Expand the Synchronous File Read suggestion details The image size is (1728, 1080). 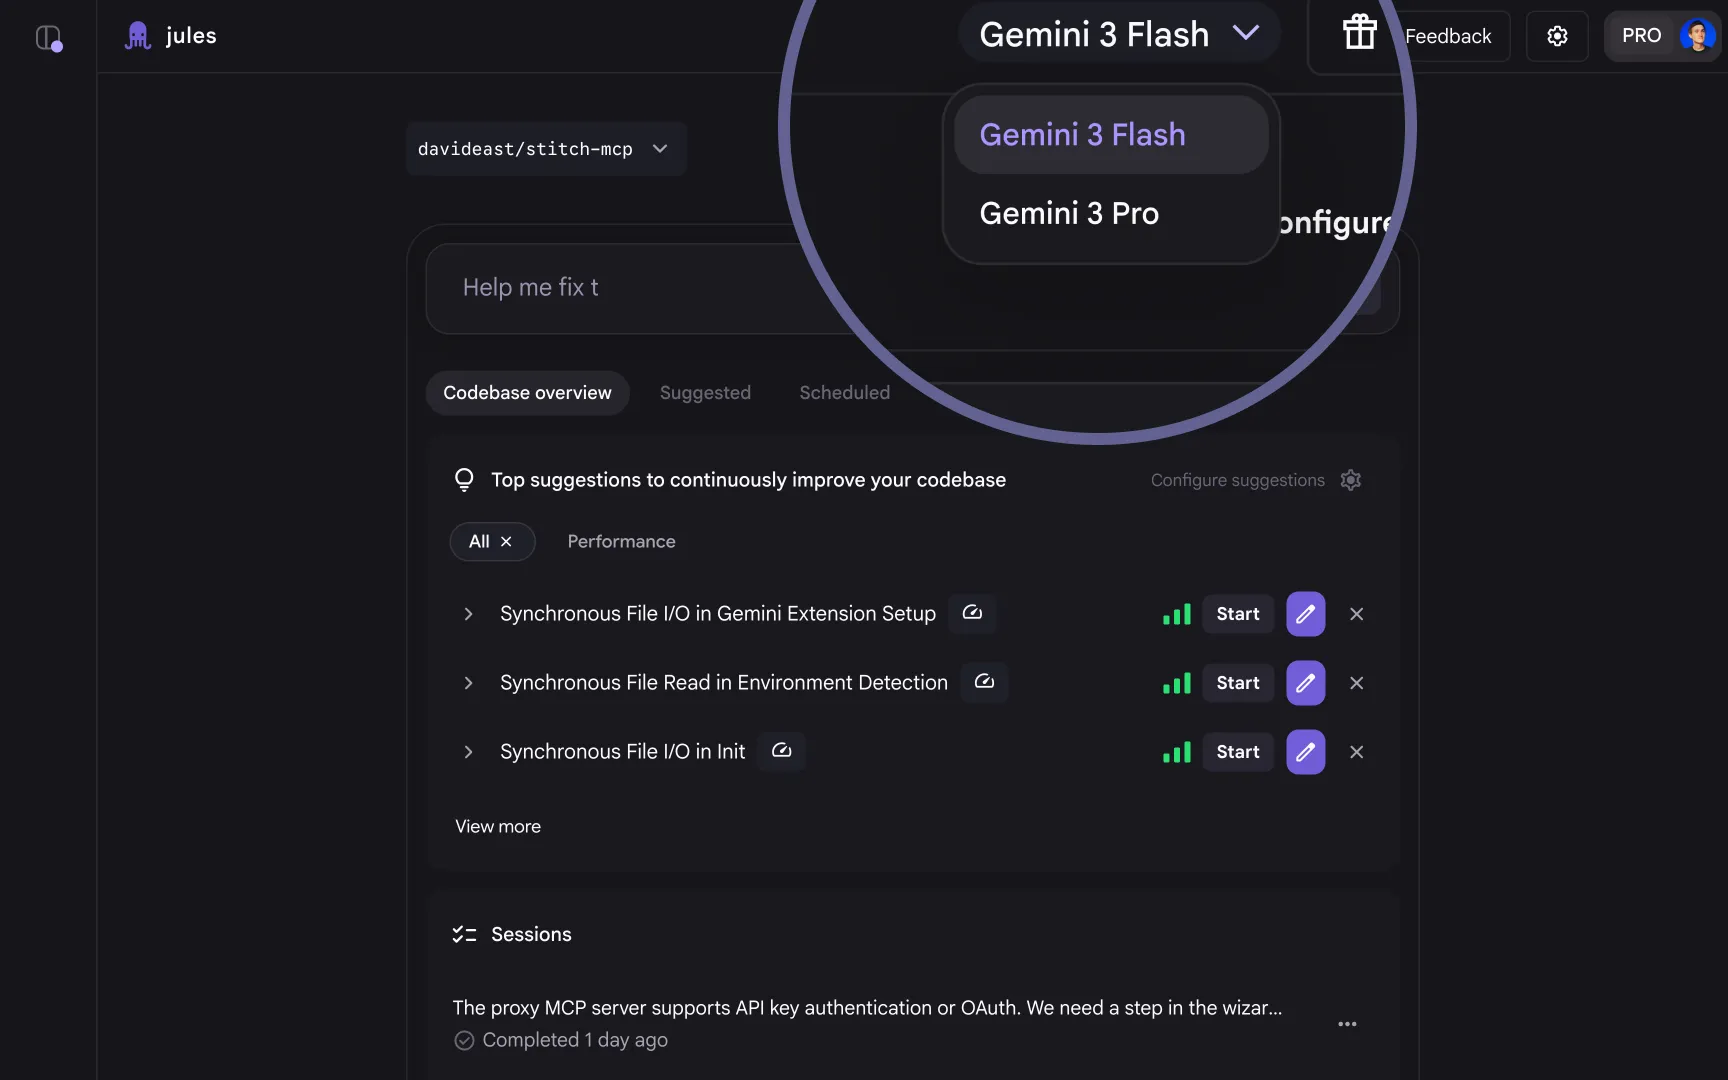468,683
